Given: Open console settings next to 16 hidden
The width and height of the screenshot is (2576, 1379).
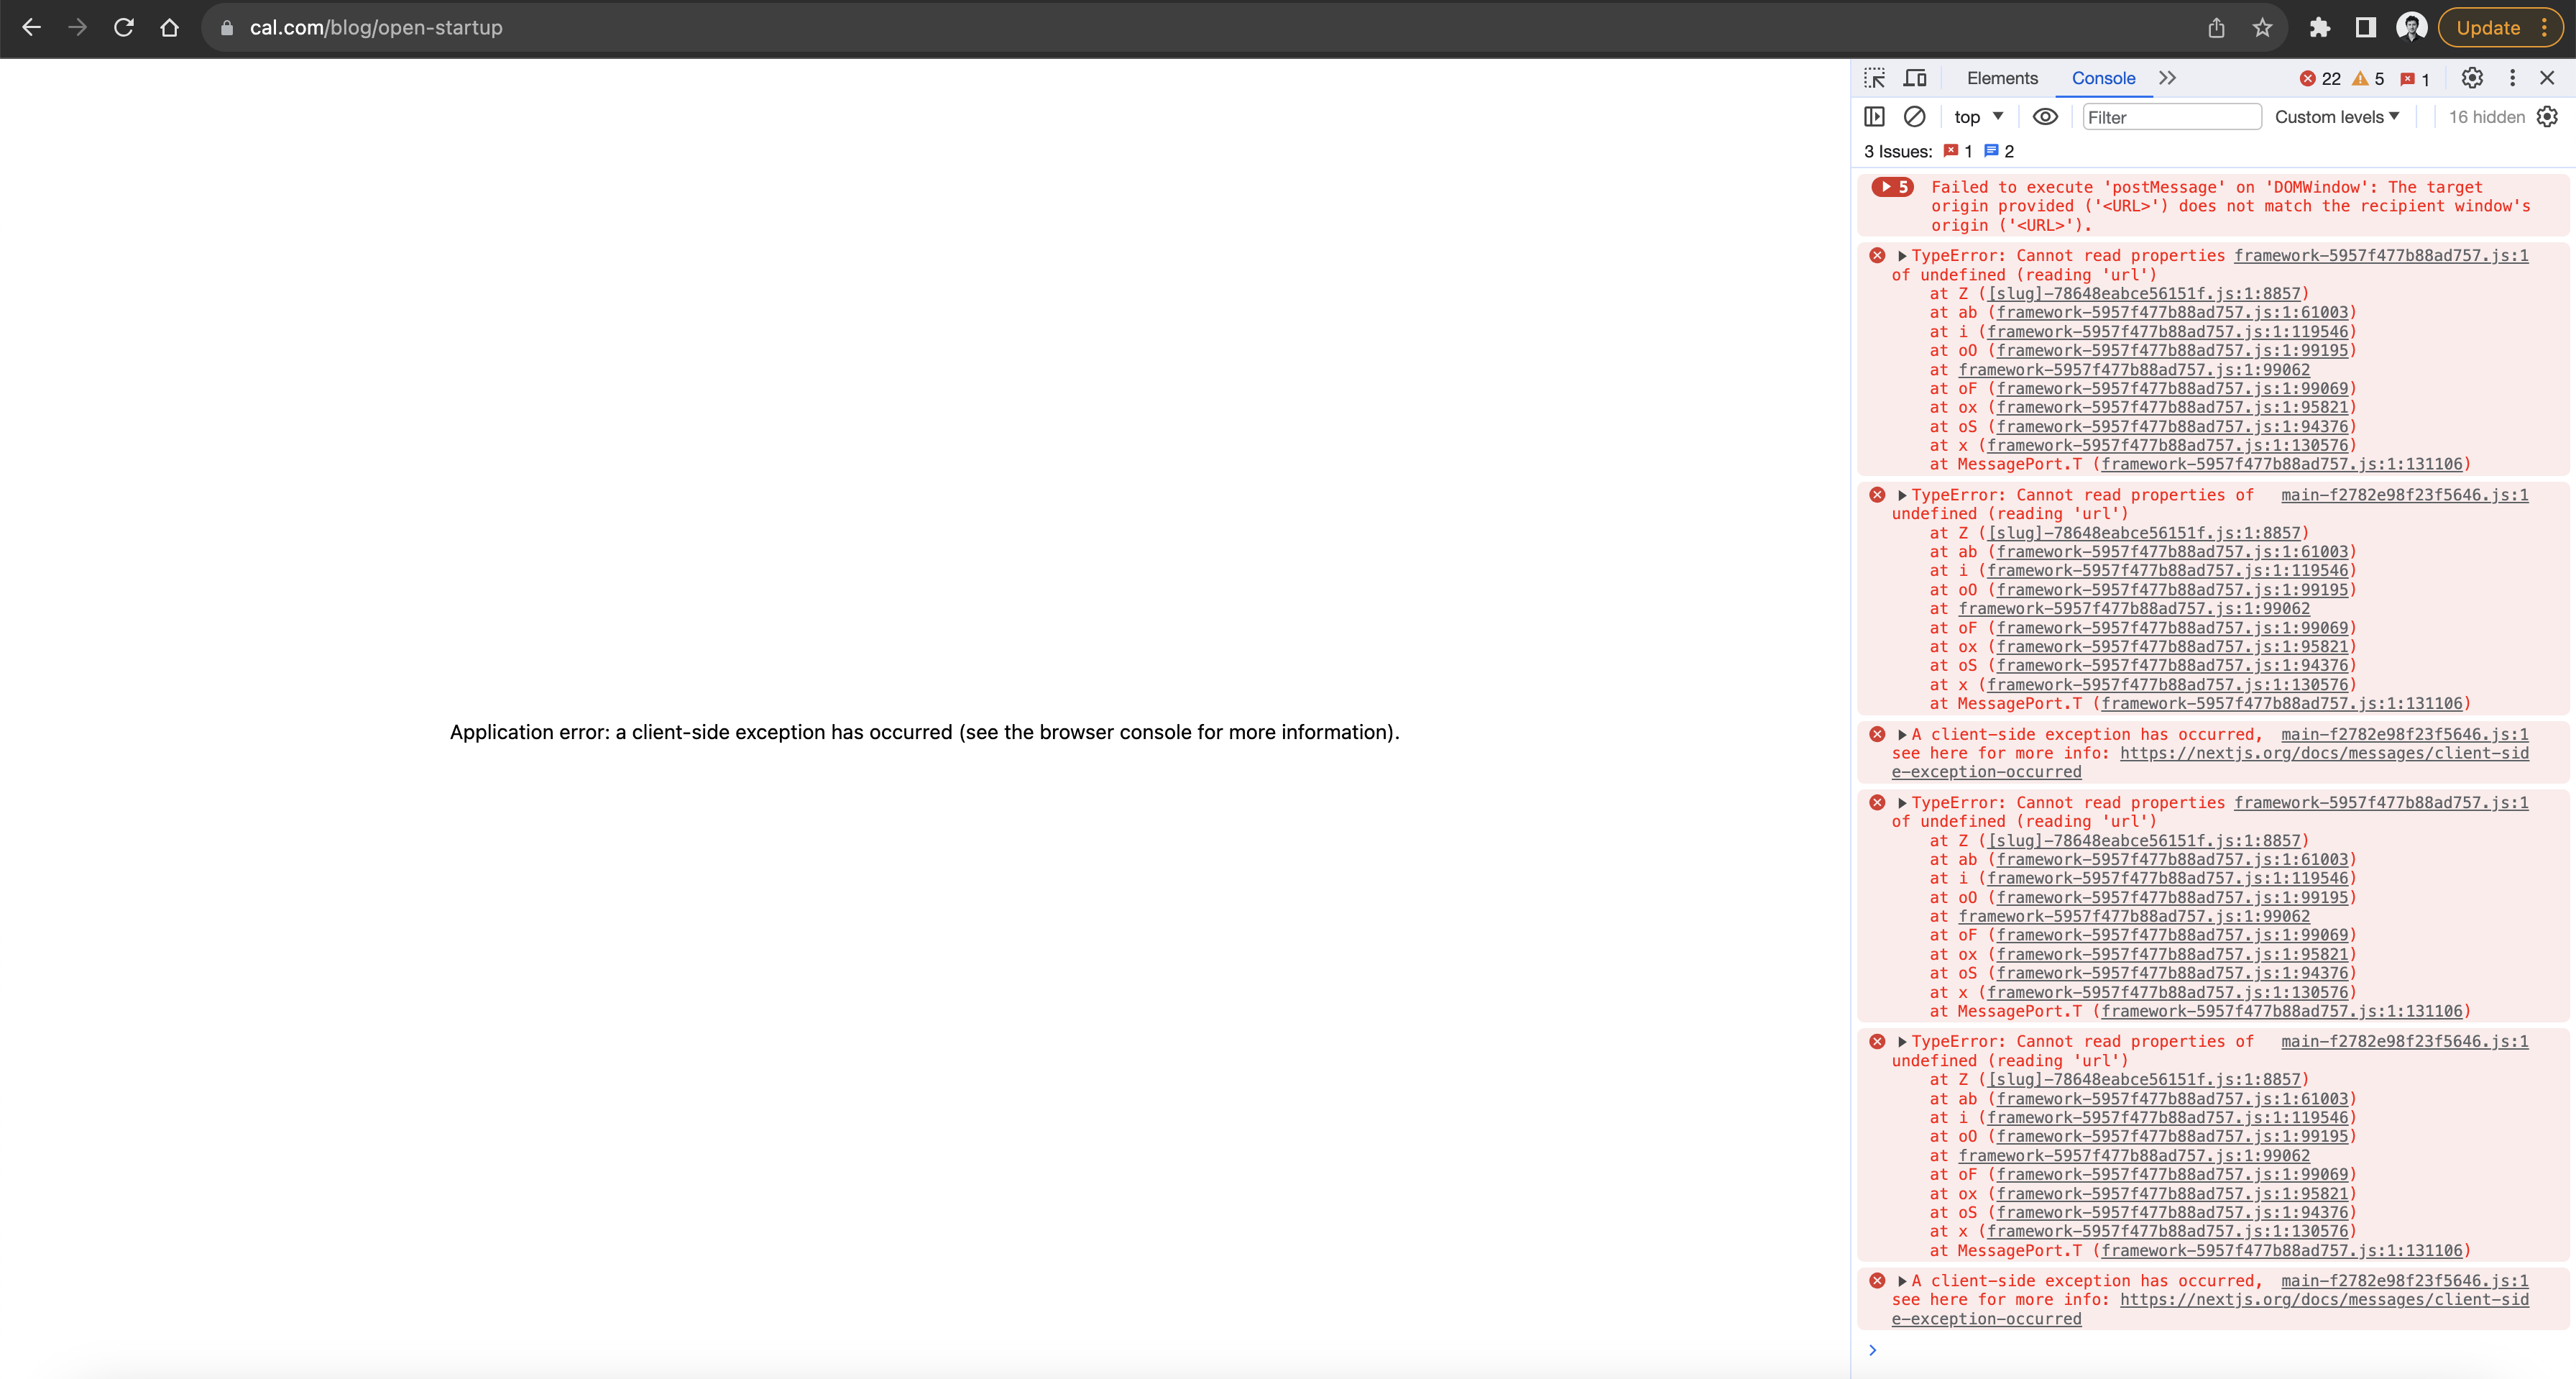Looking at the screenshot, I should click(x=2548, y=116).
